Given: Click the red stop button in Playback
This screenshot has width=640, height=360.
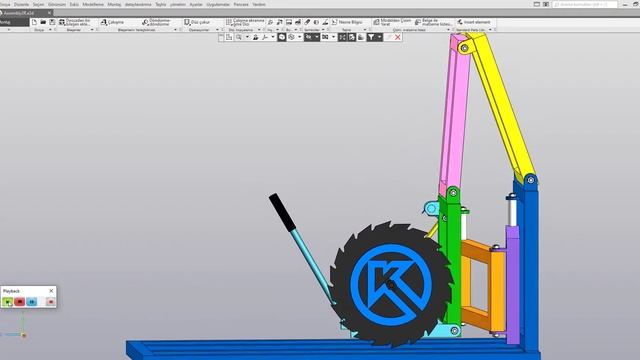Looking at the screenshot, I should (20, 302).
